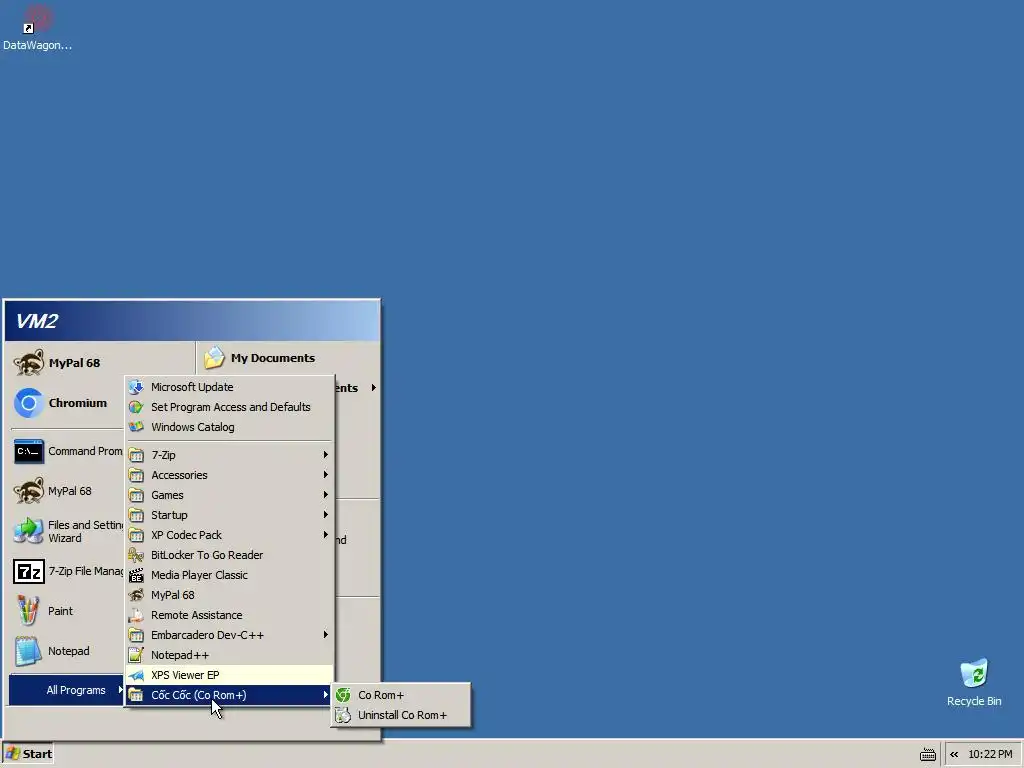Click the green Co Rom+ browser icon
This screenshot has height=768, width=1024.
[343, 696]
